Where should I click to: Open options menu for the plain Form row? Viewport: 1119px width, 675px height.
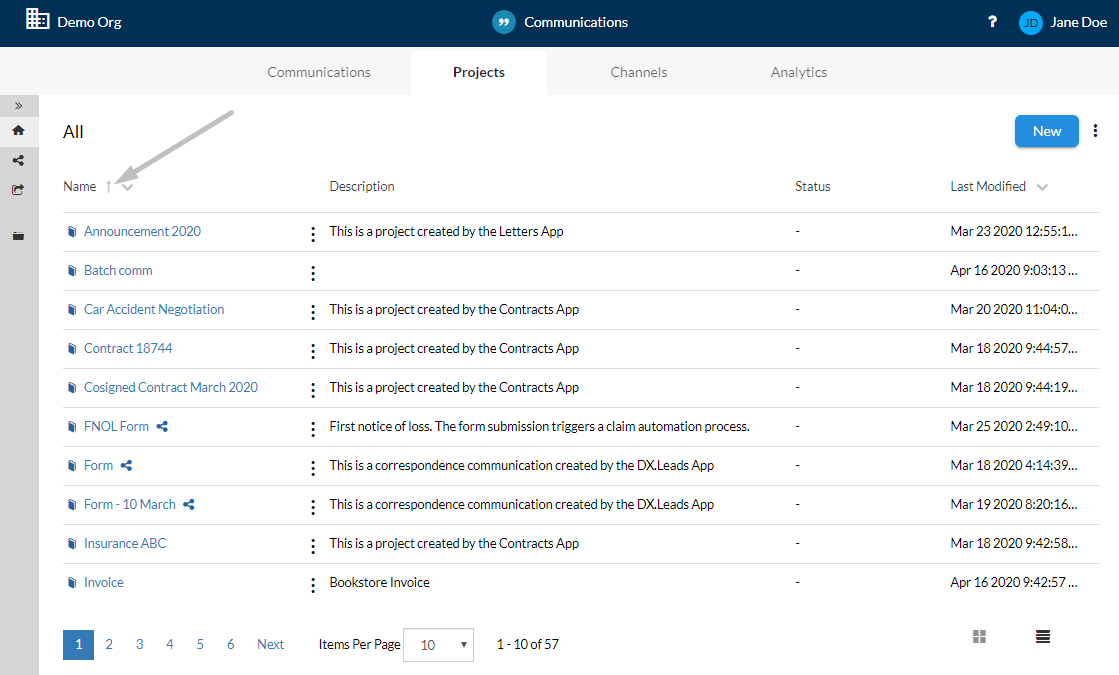click(313, 468)
